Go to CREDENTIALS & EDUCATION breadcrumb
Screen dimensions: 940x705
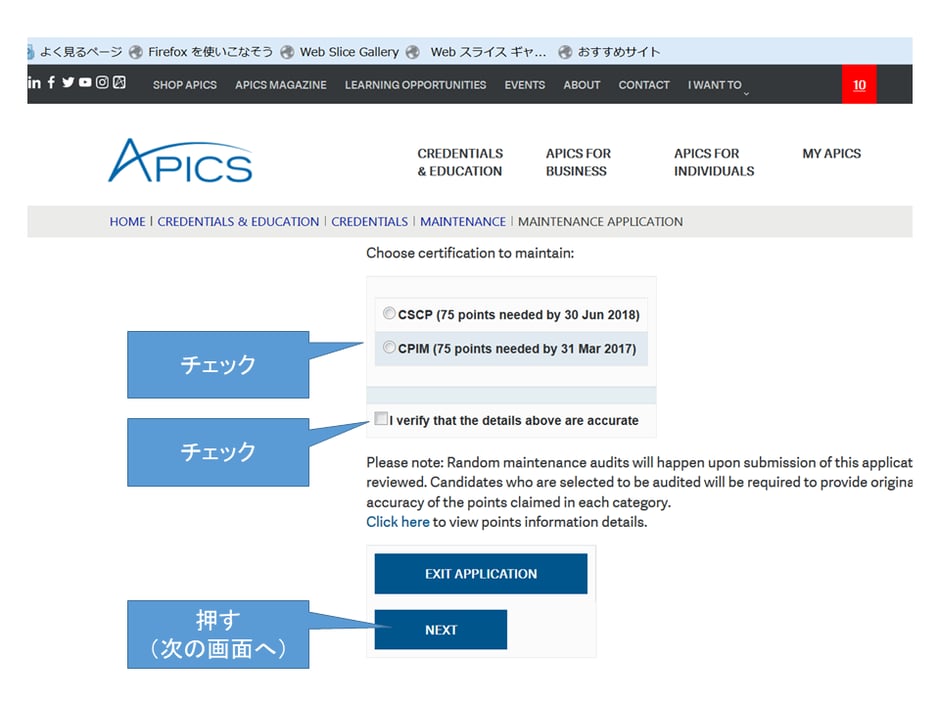pos(238,222)
